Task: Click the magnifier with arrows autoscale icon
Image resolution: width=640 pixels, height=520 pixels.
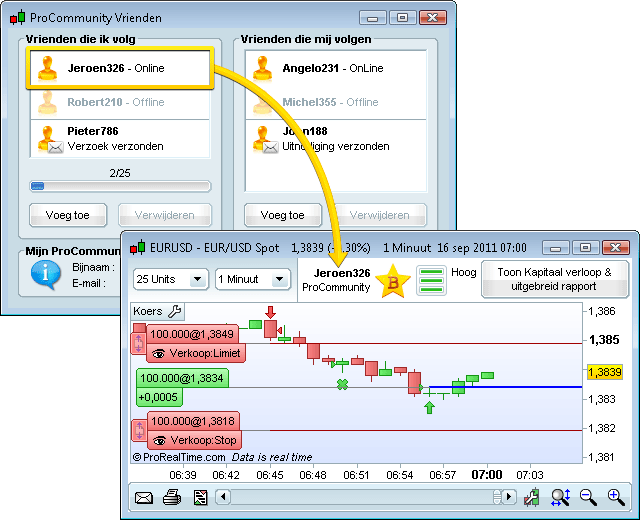Action: pos(560,497)
